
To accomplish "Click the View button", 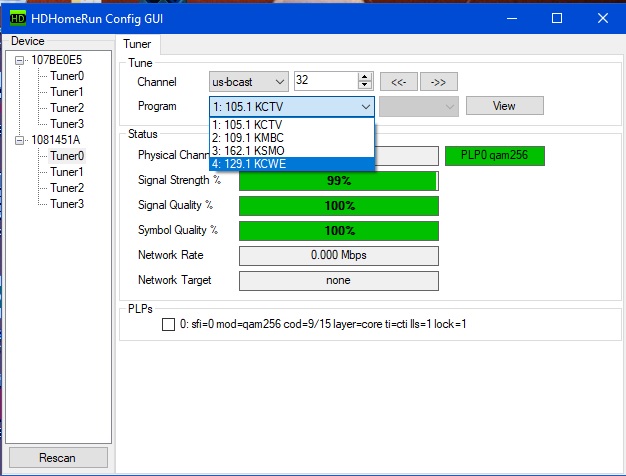I will [x=505, y=106].
